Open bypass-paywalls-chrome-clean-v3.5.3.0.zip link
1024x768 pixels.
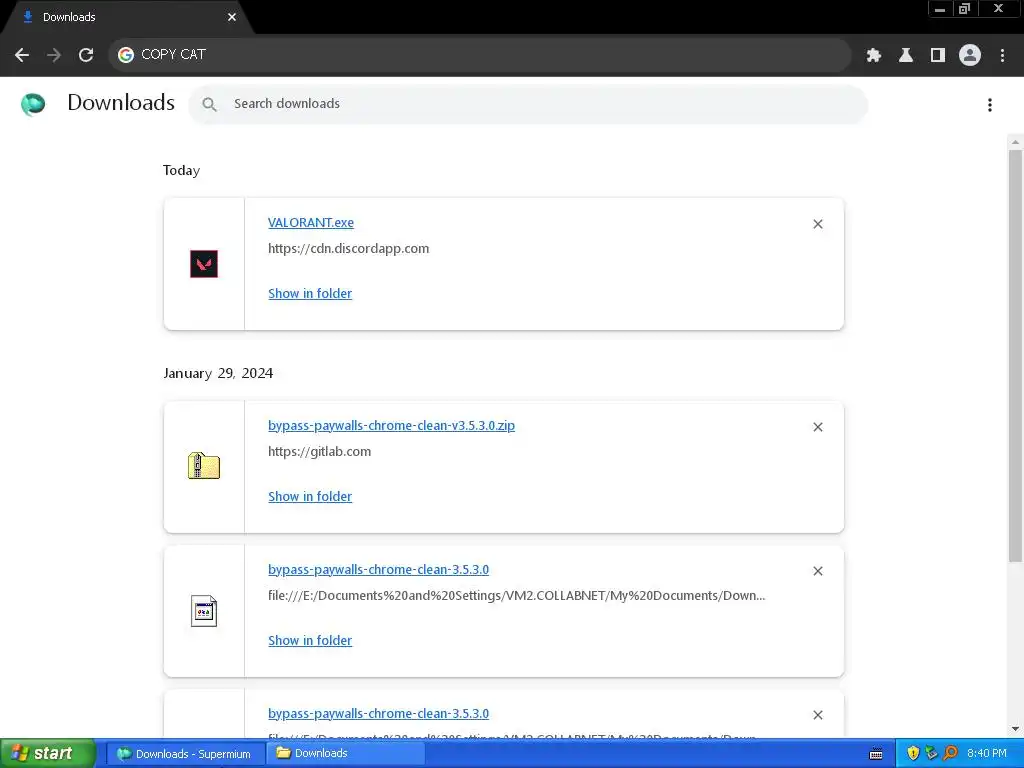pyautogui.click(x=391, y=426)
